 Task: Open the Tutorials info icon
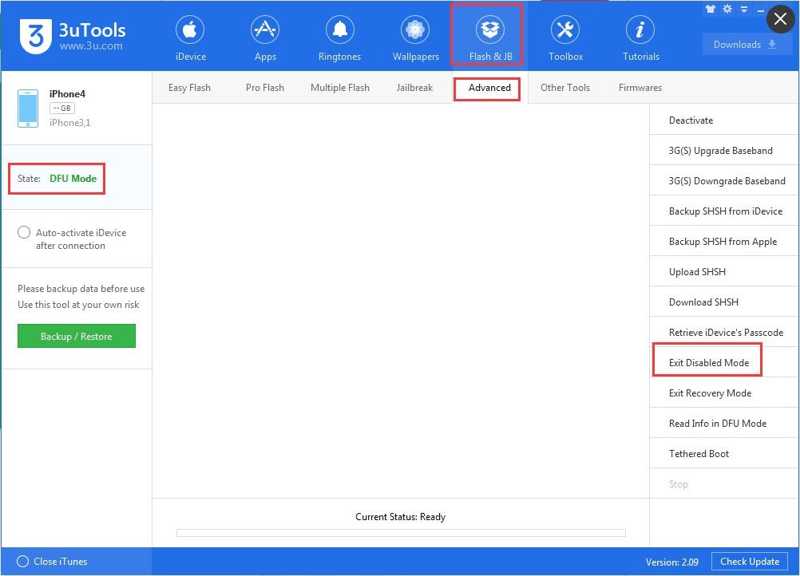(x=640, y=30)
